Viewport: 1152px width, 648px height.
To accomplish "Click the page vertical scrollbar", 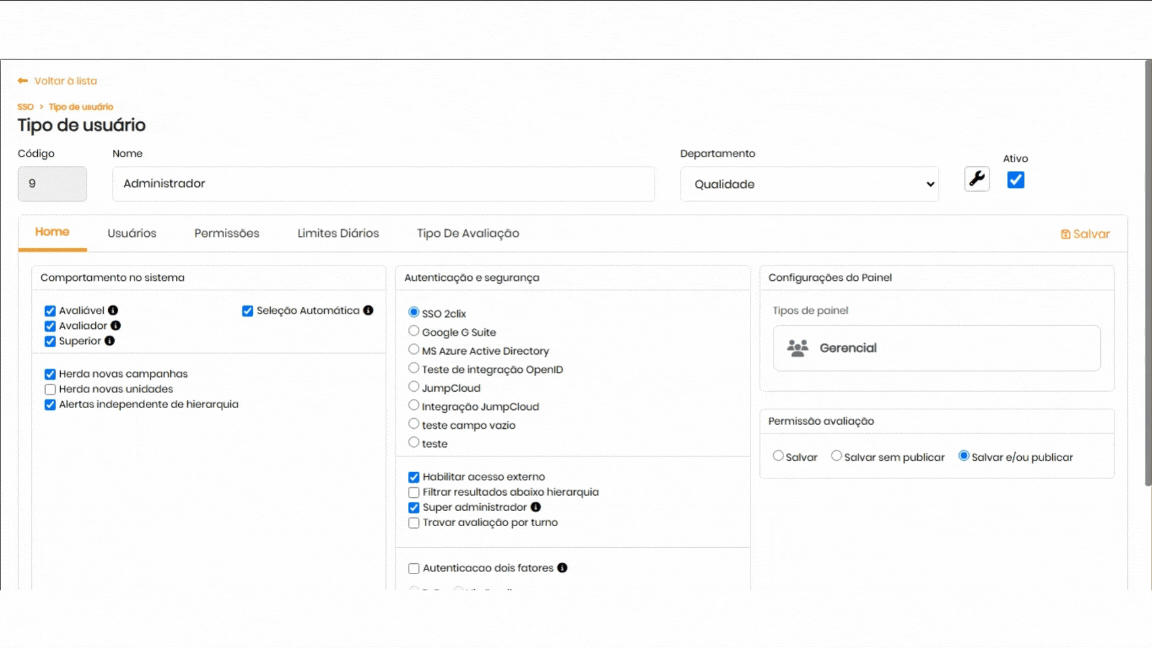I will pos(1147,300).
